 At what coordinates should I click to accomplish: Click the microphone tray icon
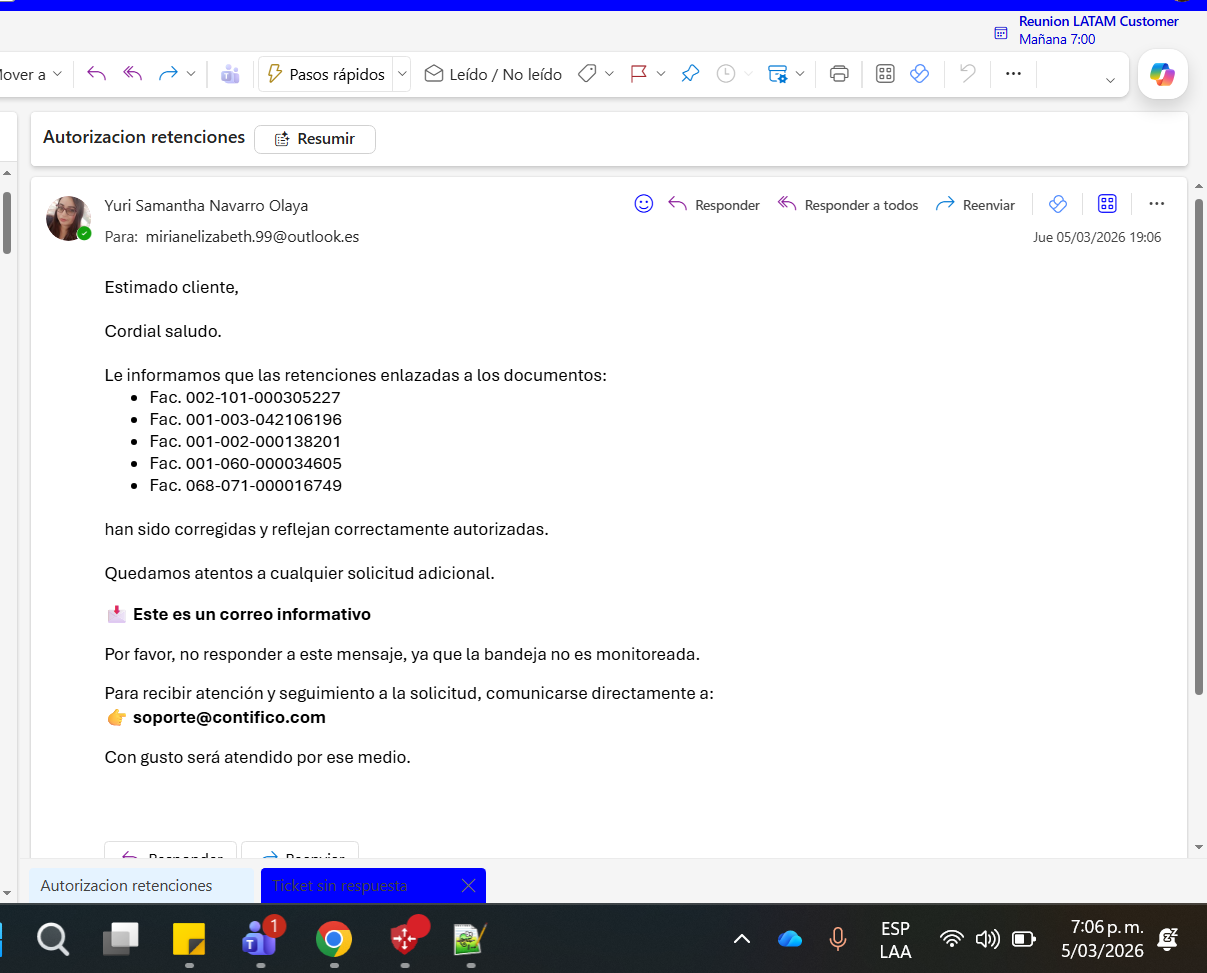point(838,939)
